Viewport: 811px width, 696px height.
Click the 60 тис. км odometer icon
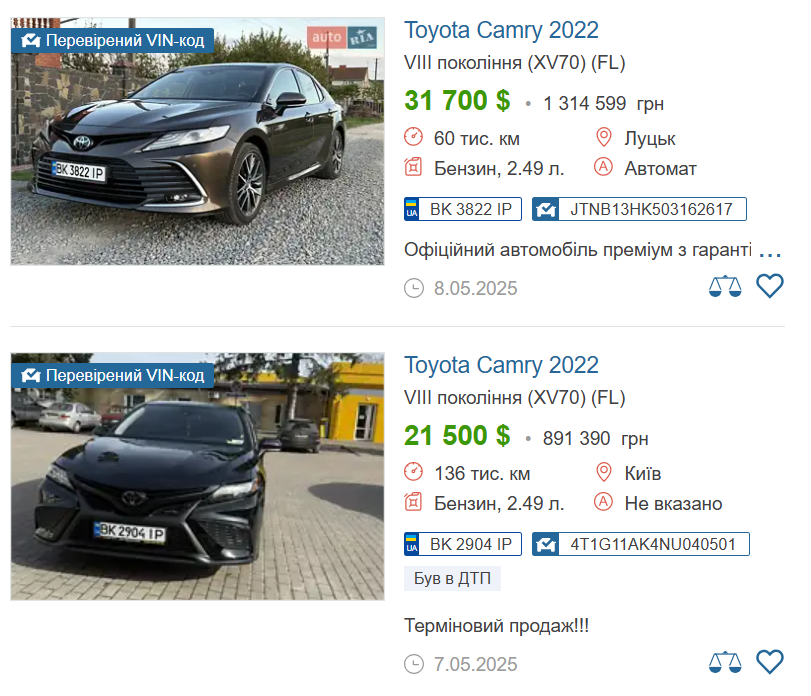414,138
